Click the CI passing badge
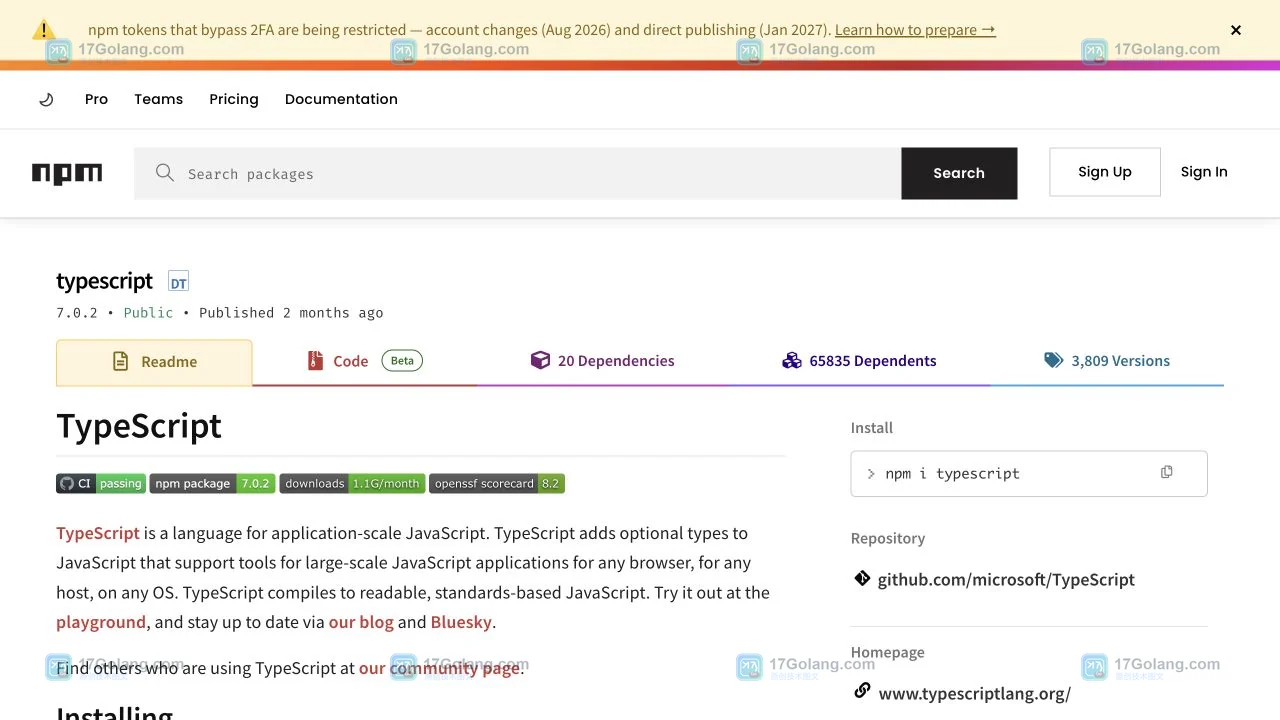The width and height of the screenshot is (1280, 720). coord(101,483)
